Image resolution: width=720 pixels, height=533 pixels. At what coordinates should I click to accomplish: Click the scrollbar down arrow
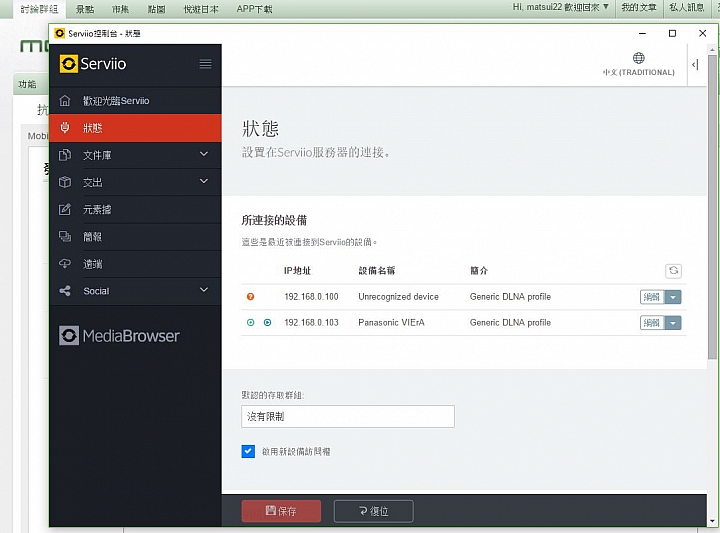pyautogui.click(x=712, y=521)
